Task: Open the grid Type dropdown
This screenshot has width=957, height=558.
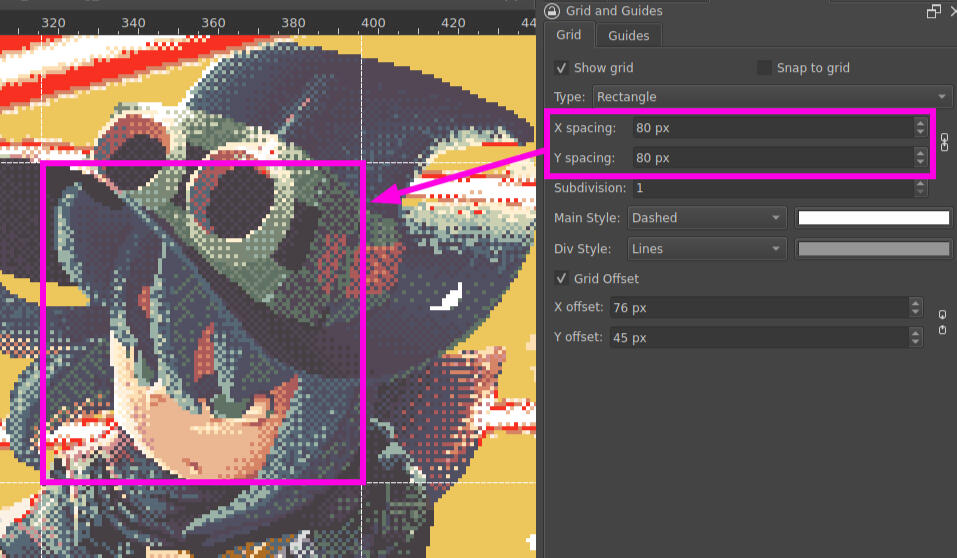Action: coord(772,97)
